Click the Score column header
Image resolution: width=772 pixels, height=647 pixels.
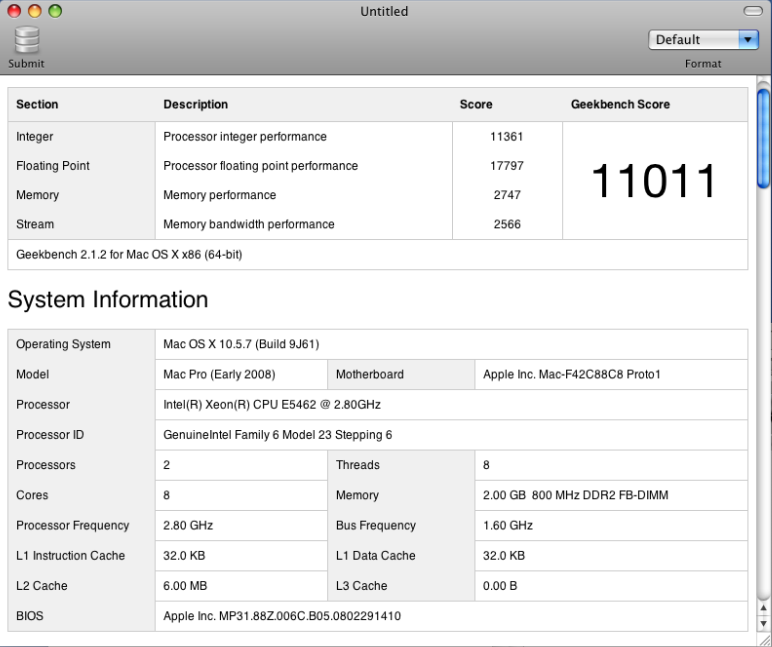[476, 104]
